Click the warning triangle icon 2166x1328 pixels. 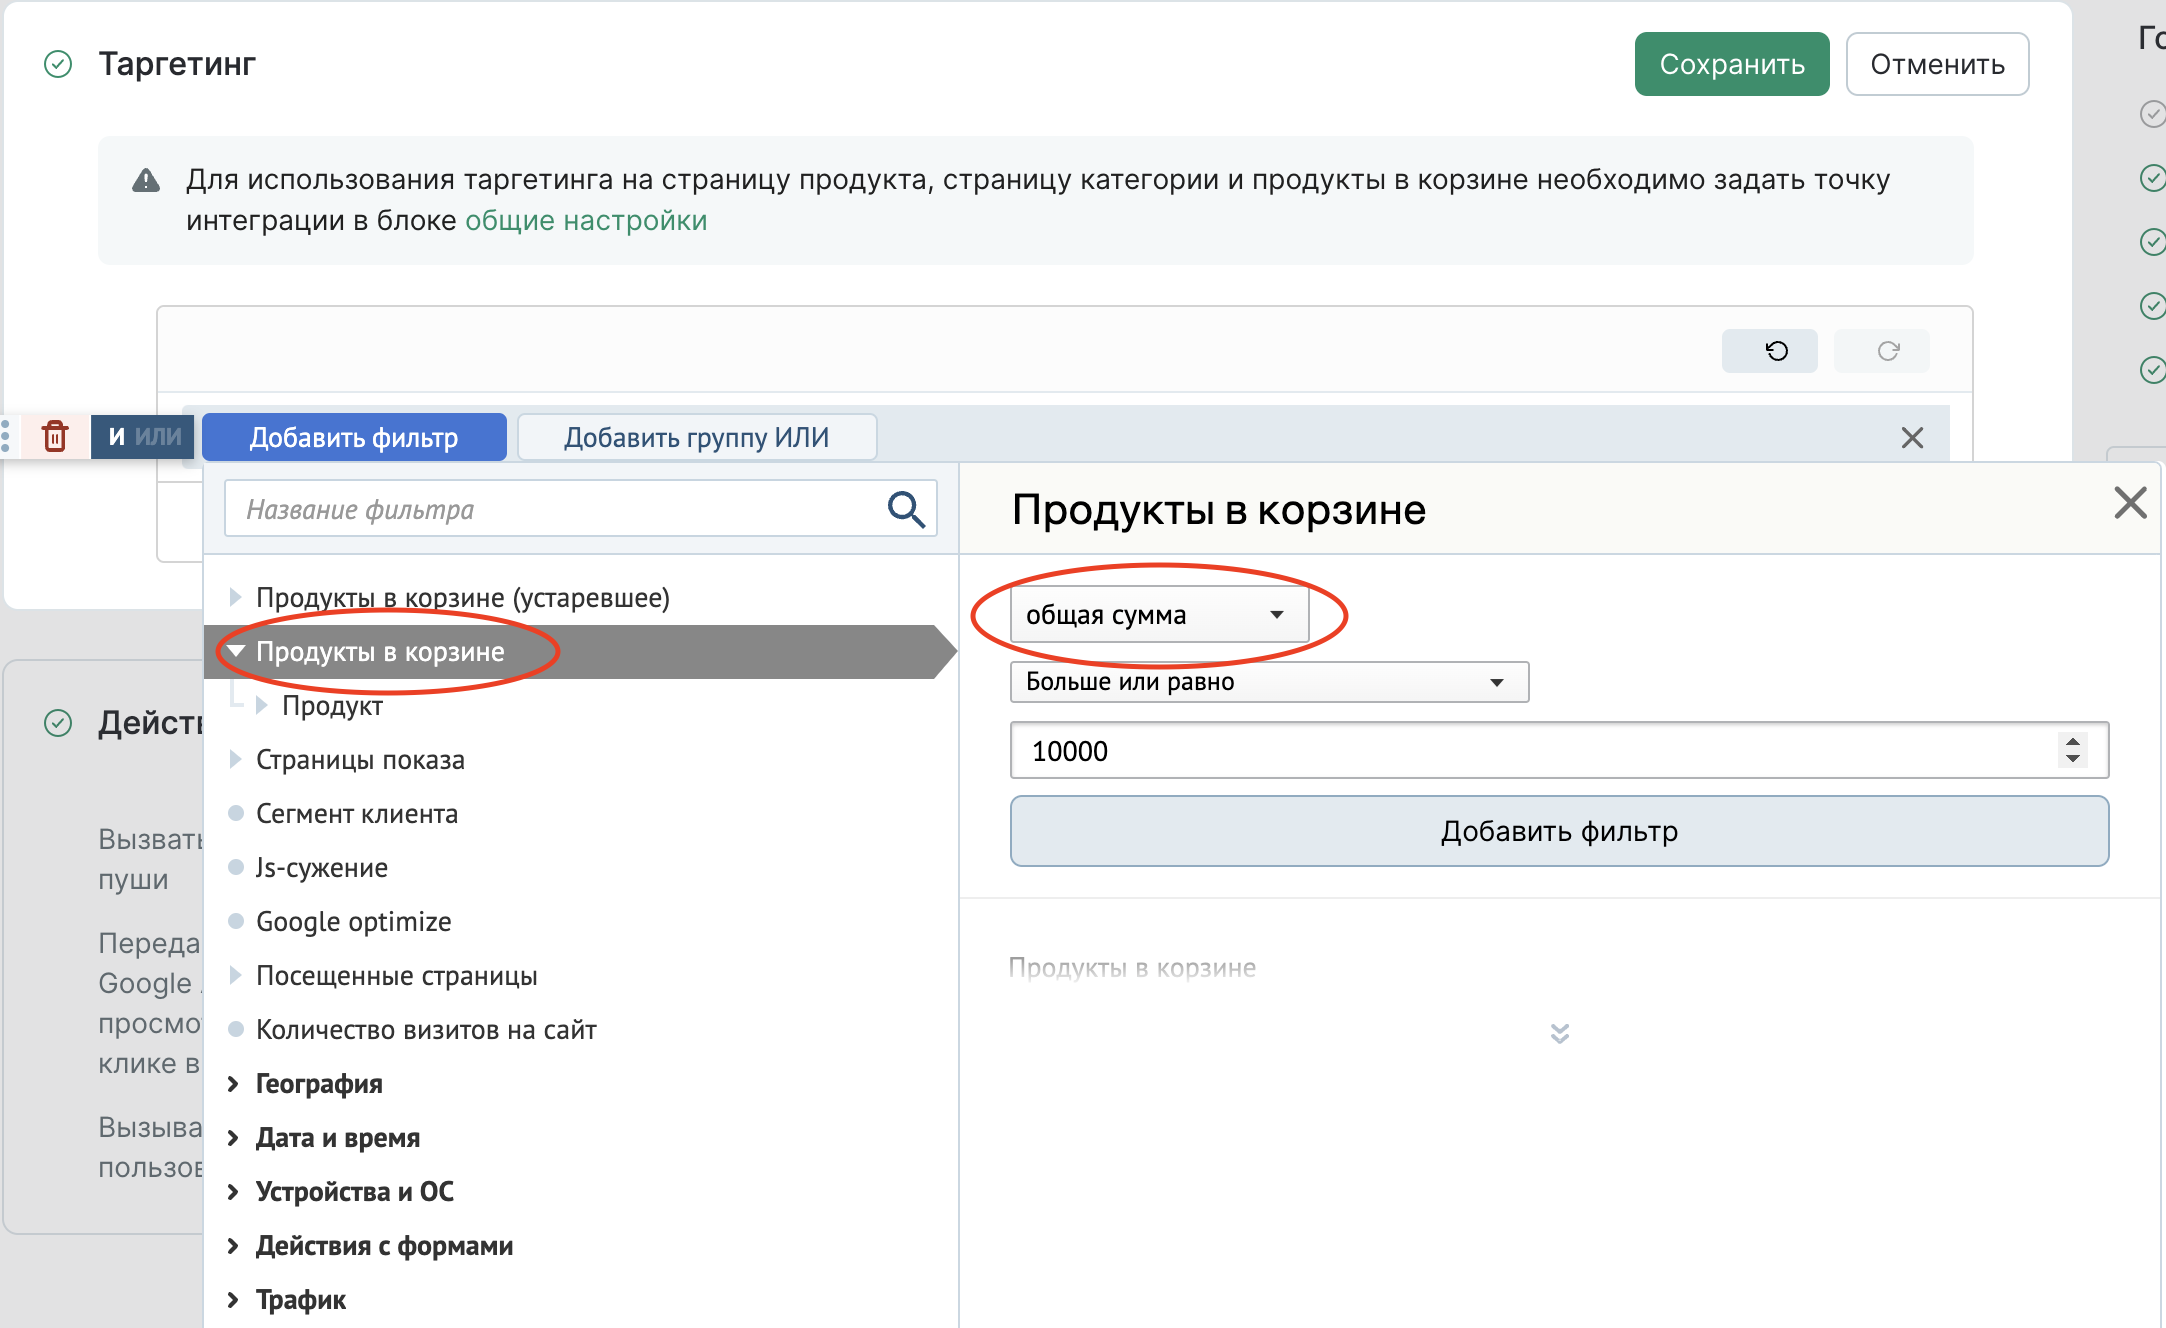(x=146, y=181)
